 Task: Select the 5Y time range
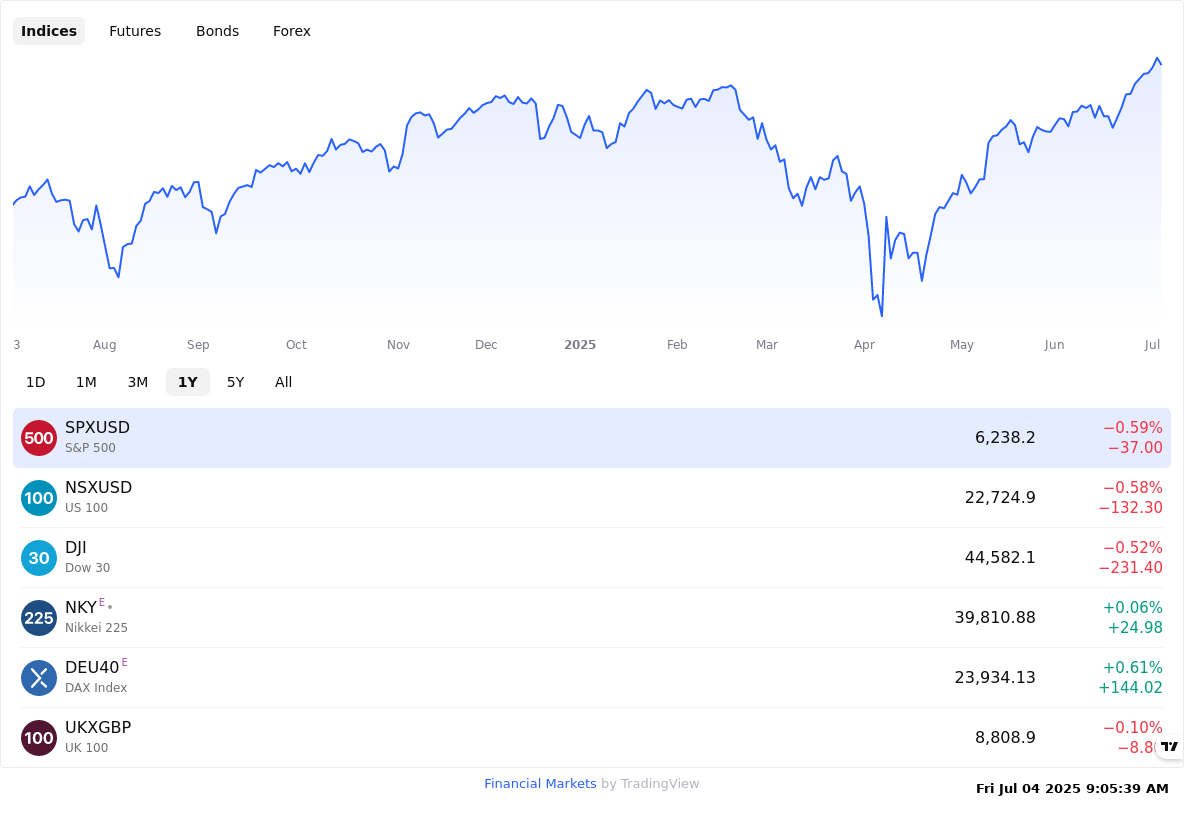(236, 382)
